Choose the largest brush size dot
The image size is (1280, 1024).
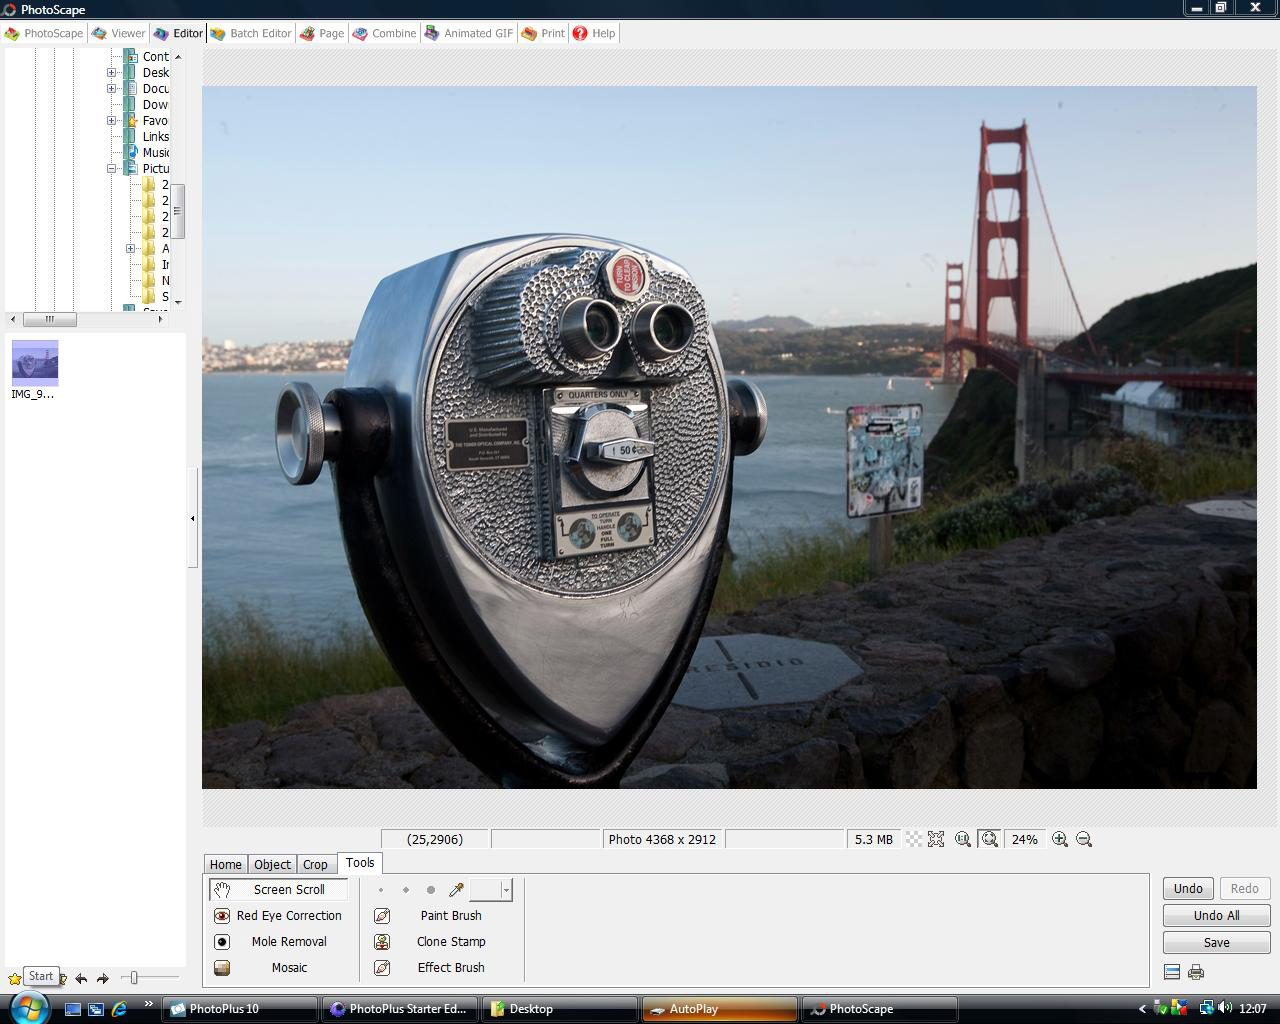coord(431,889)
